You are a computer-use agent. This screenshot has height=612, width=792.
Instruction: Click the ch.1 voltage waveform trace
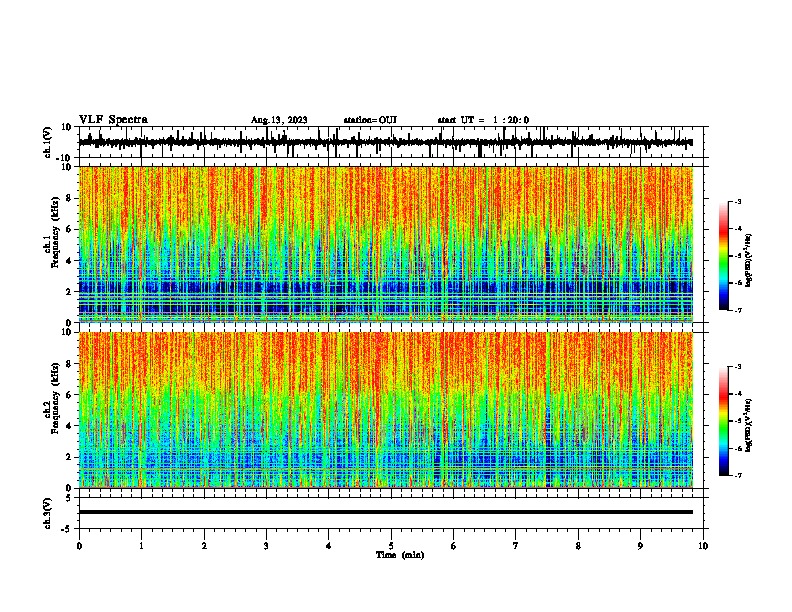pyautogui.click(x=386, y=143)
